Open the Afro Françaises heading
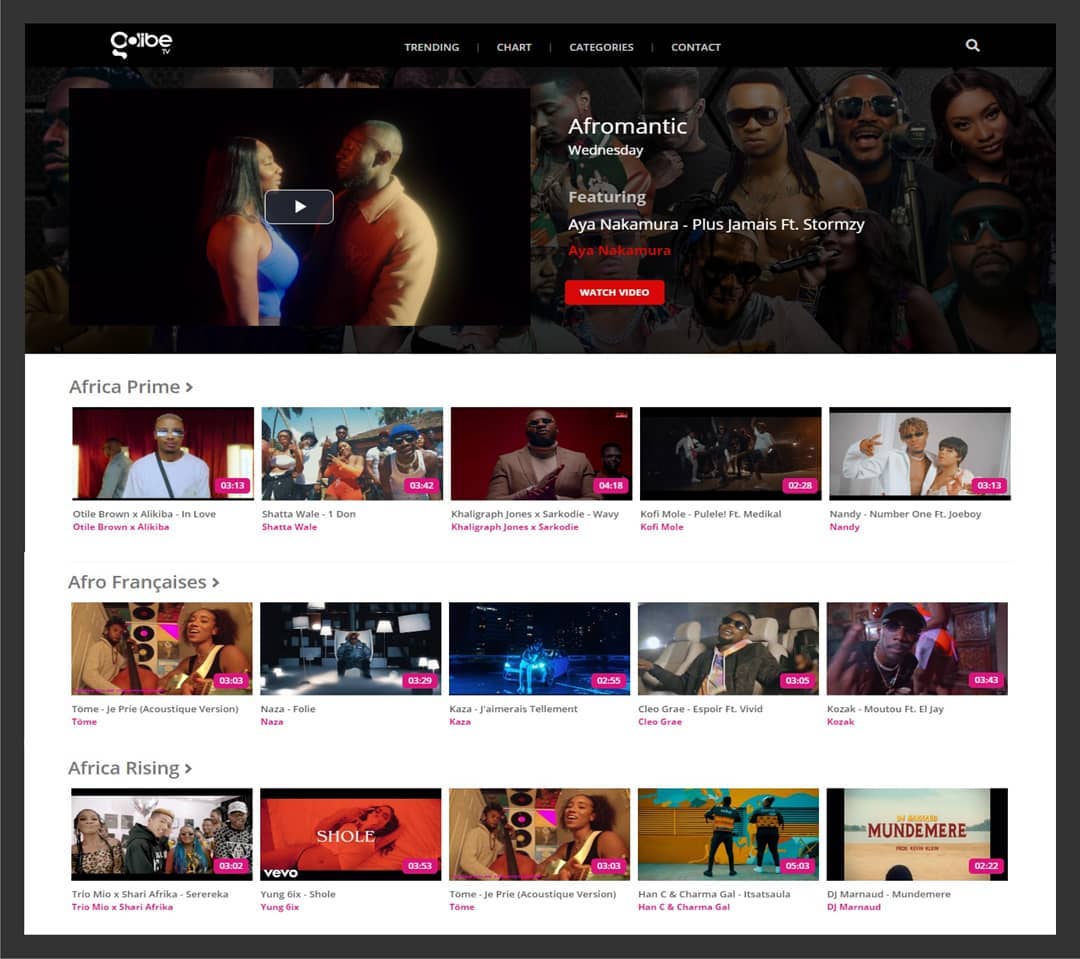This screenshot has height=959, width=1080. [x=137, y=582]
